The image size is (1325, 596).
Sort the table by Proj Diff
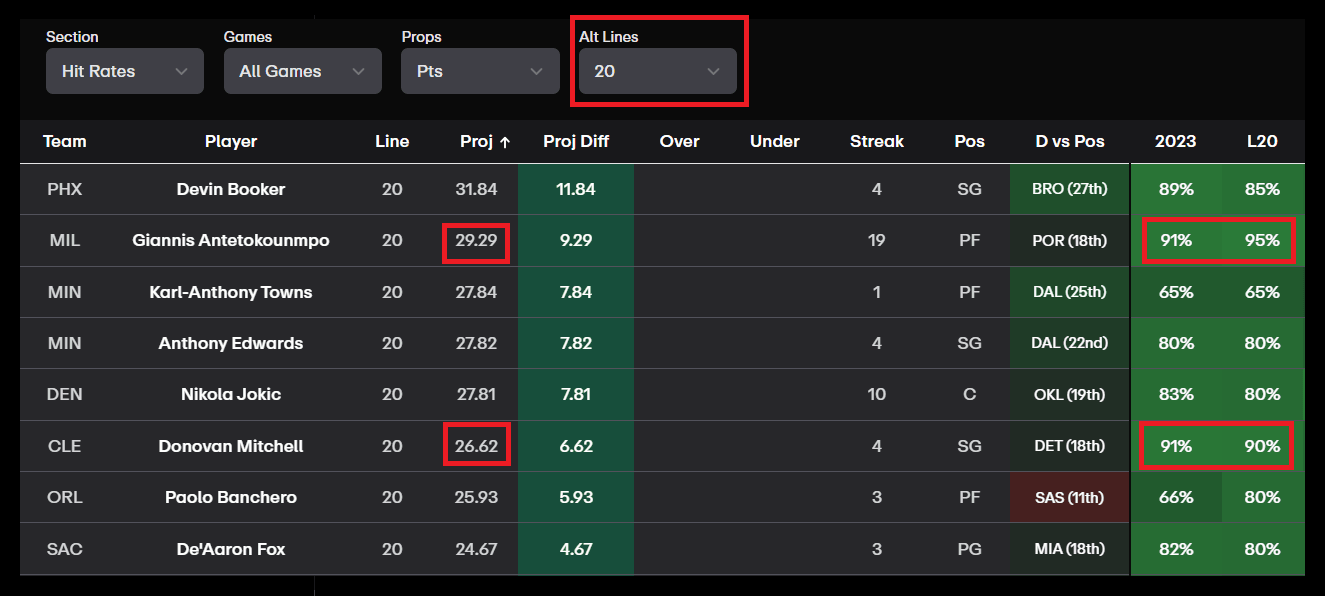point(576,142)
